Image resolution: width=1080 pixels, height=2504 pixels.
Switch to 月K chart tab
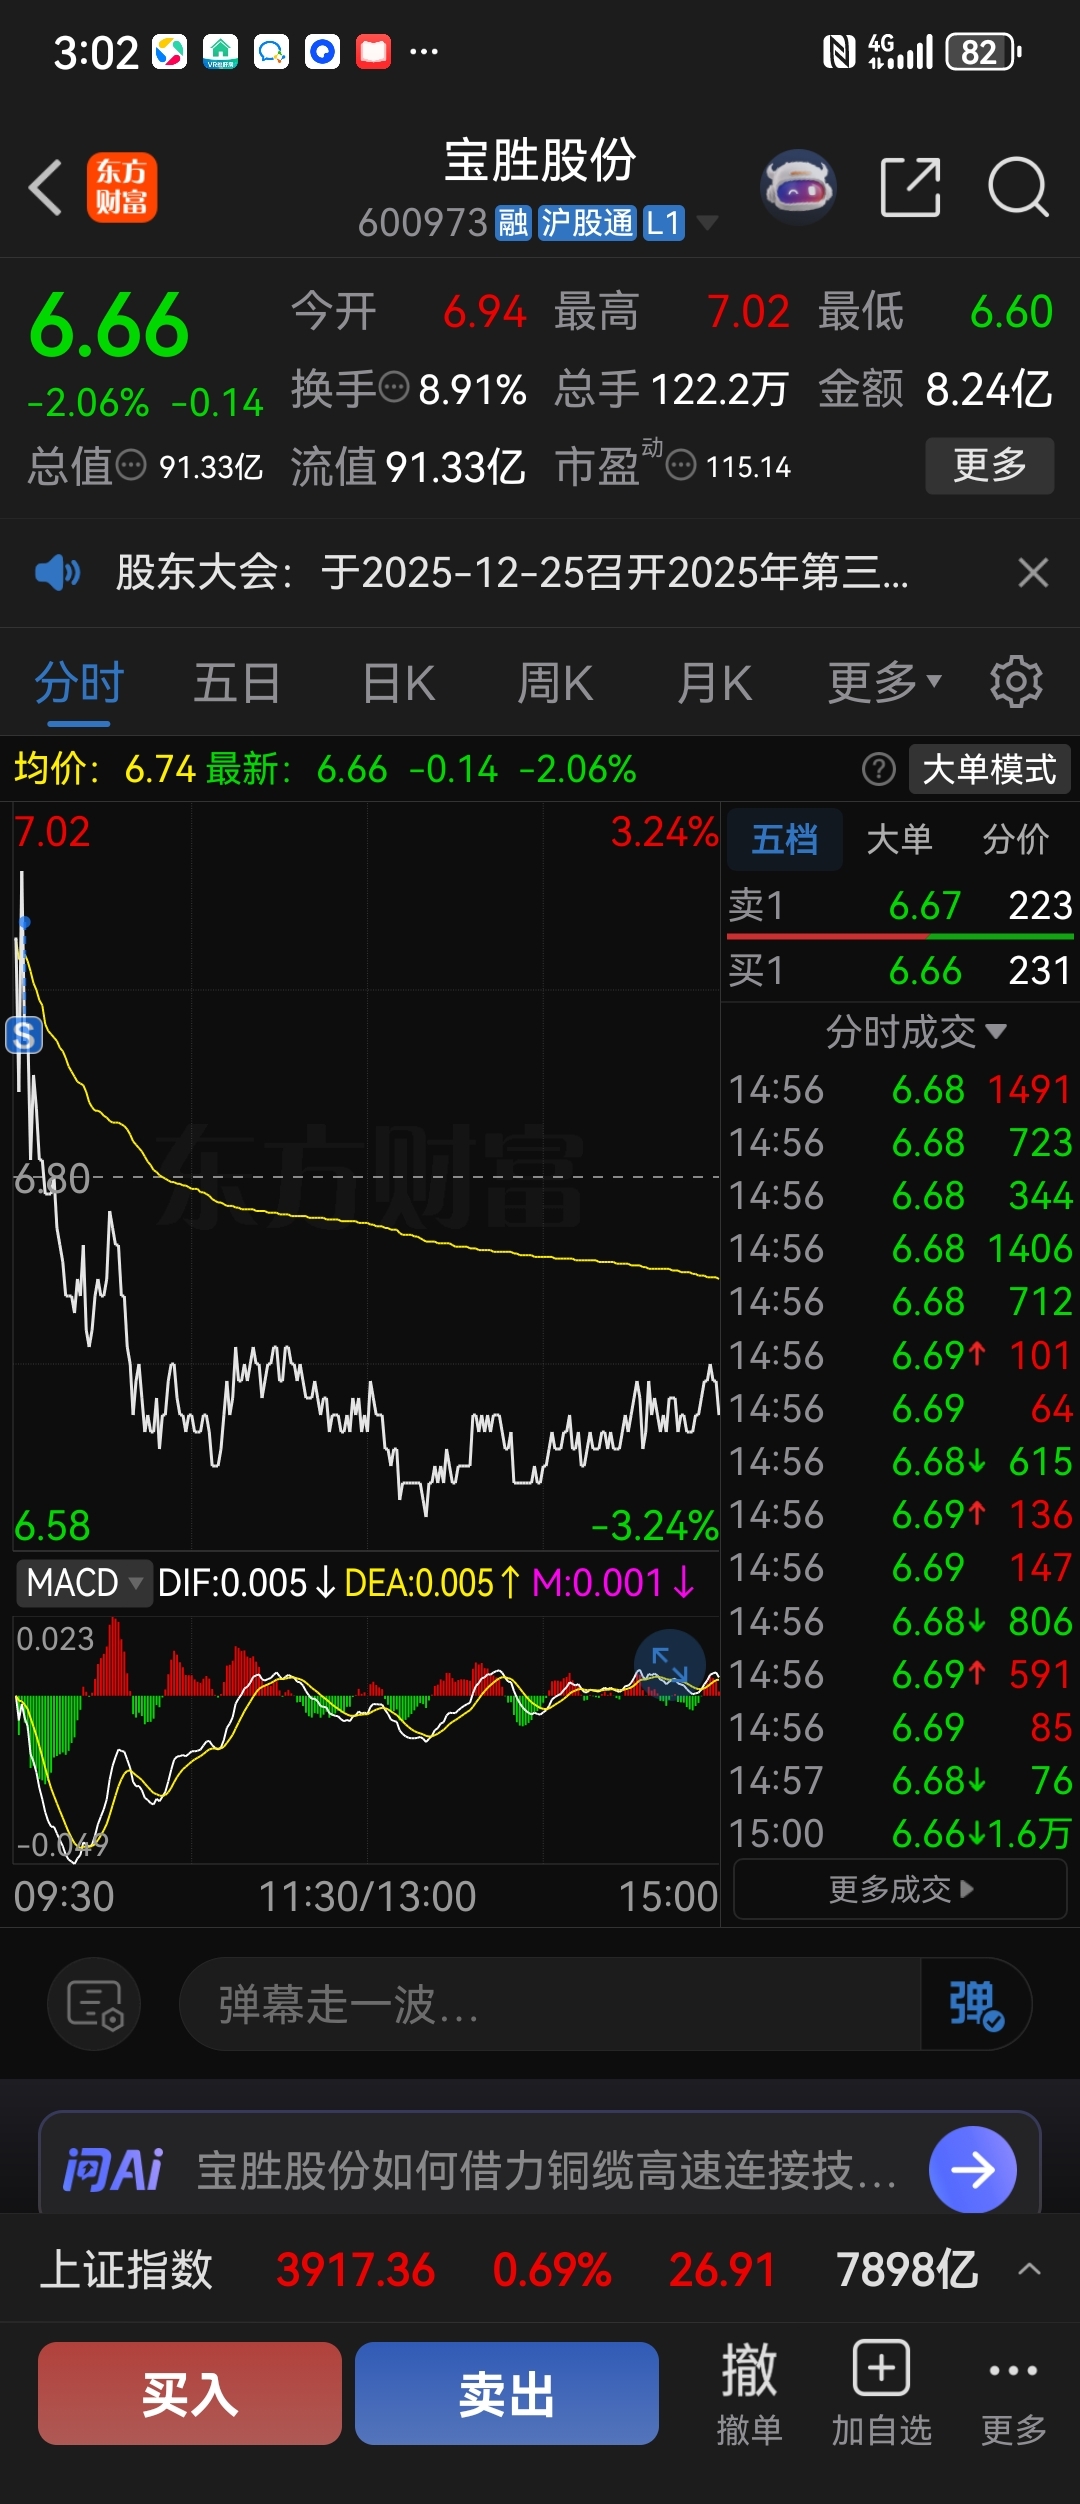coord(714,685)
